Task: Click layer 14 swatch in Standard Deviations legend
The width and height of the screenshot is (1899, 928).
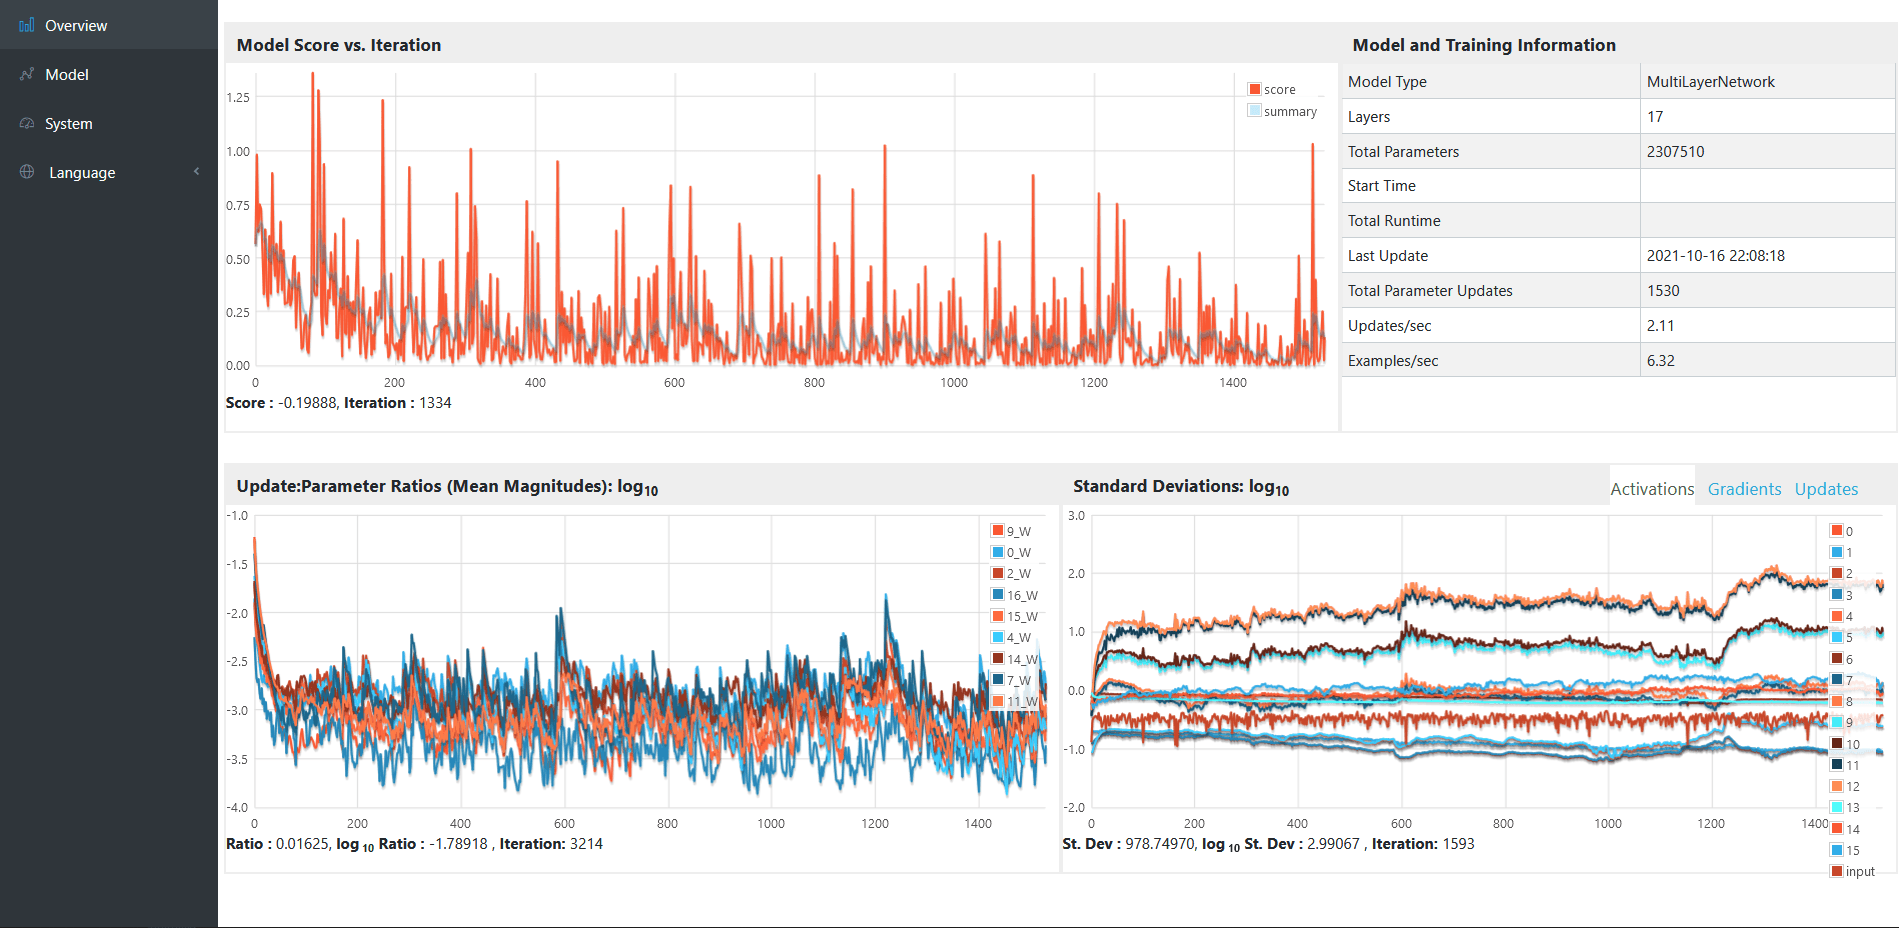Action: click(1836, 829)
